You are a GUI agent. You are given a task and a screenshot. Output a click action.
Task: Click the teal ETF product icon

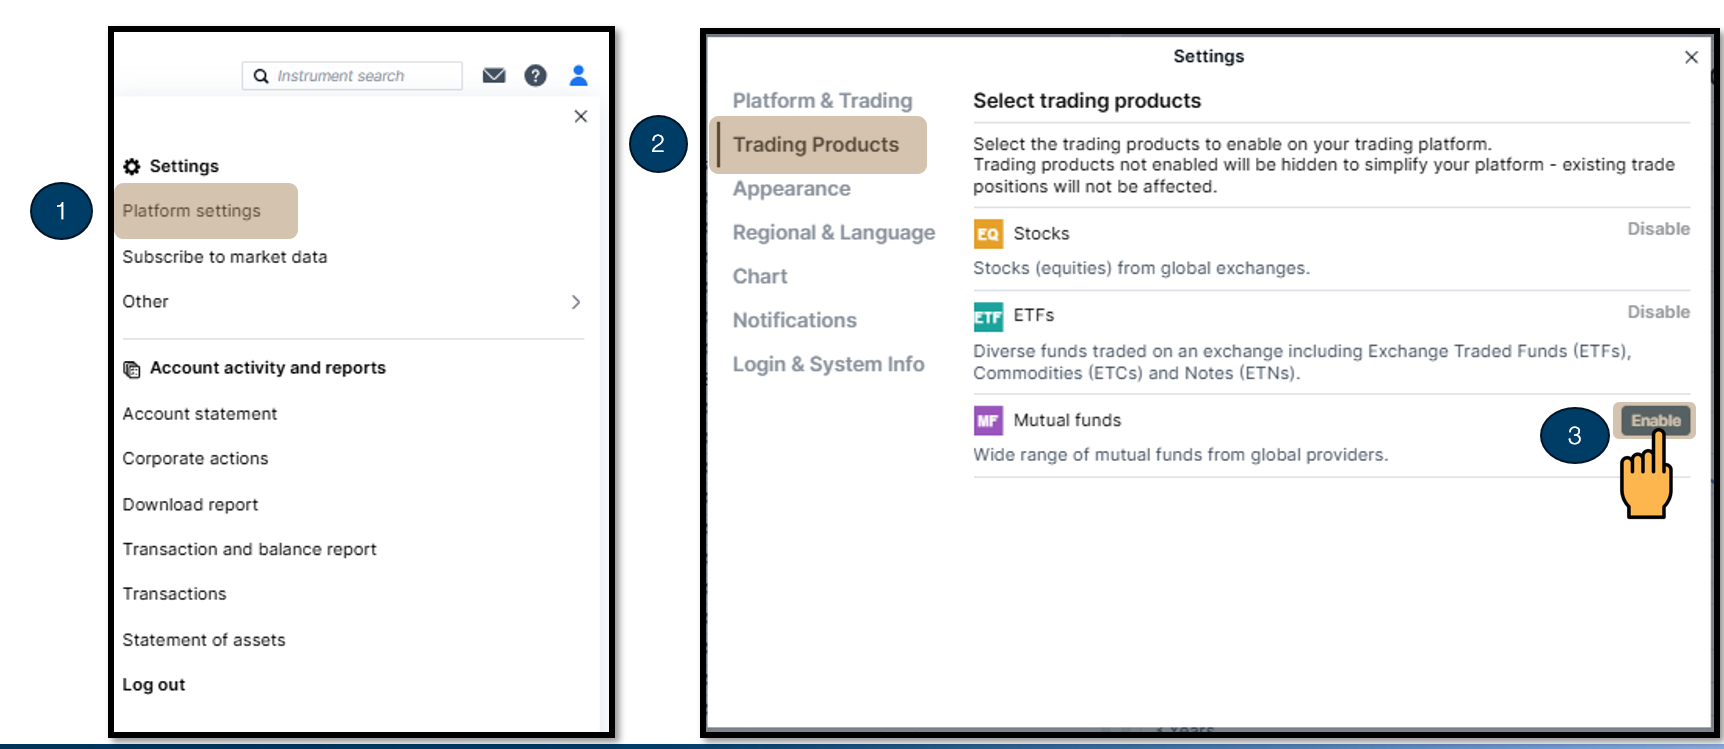coord(987,316)
